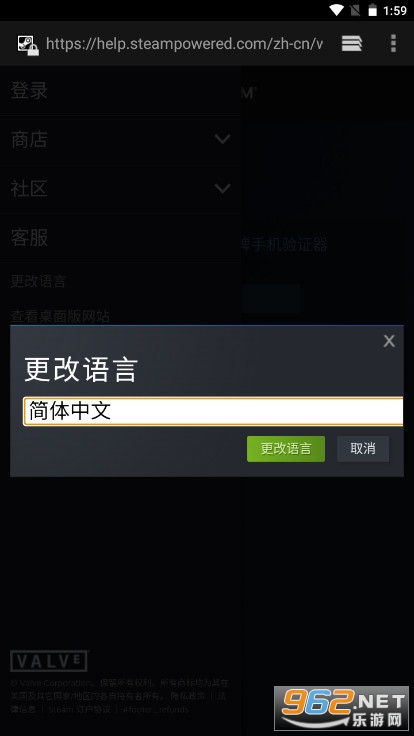Tap the Steam site icon in address bar
The width and height of the screenshot is (414, 736).
pyautogui.click(x=28, y=45)
